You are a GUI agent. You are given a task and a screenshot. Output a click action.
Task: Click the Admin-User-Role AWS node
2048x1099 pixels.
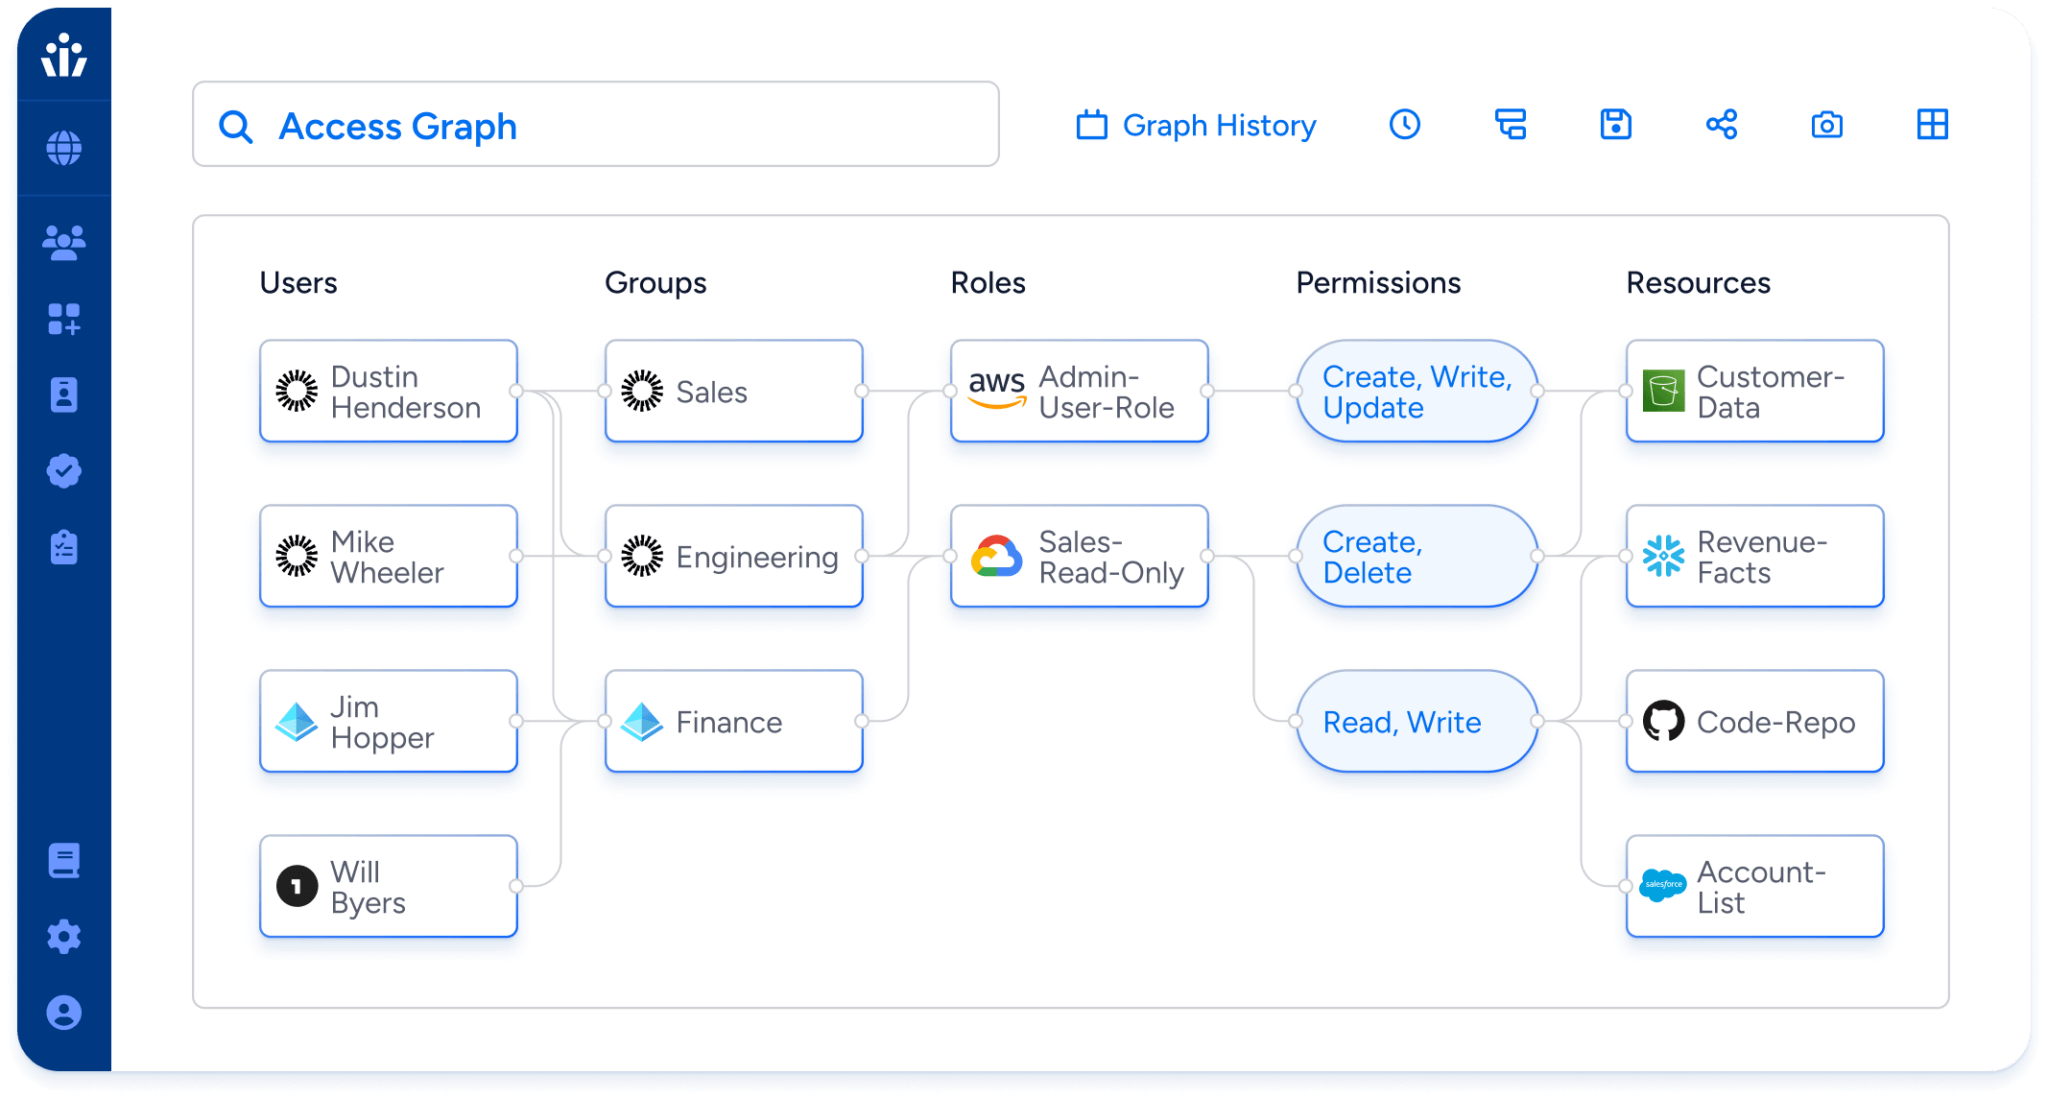(1079, 391)
